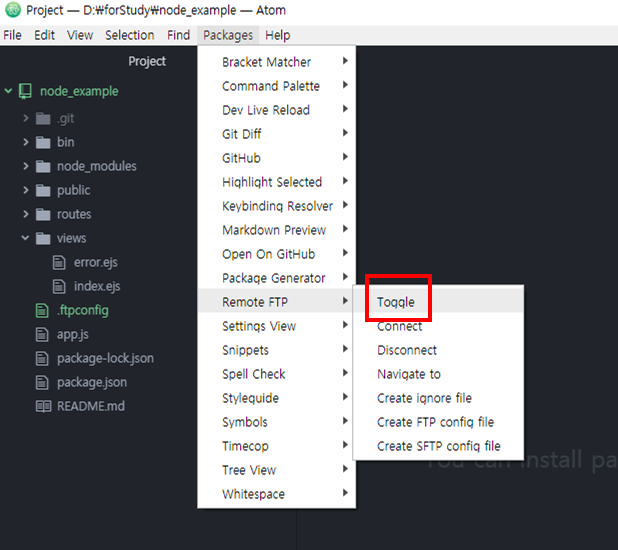Collapse the views folder chevron
The height and width of the screenshot is (550, 618).
(25, 238)
